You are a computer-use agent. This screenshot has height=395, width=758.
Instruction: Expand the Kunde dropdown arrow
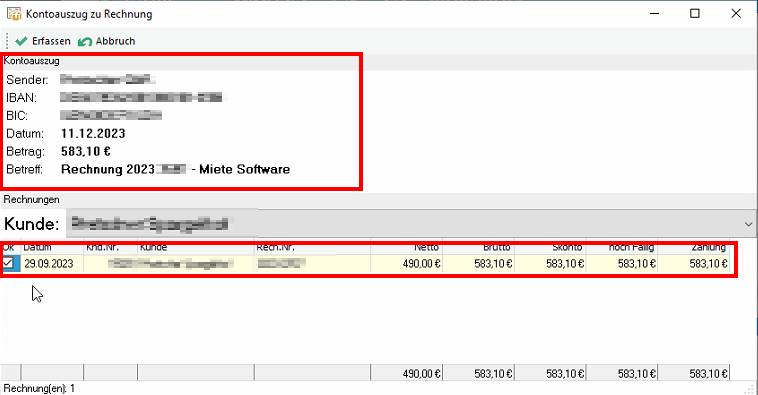[748, 224]
